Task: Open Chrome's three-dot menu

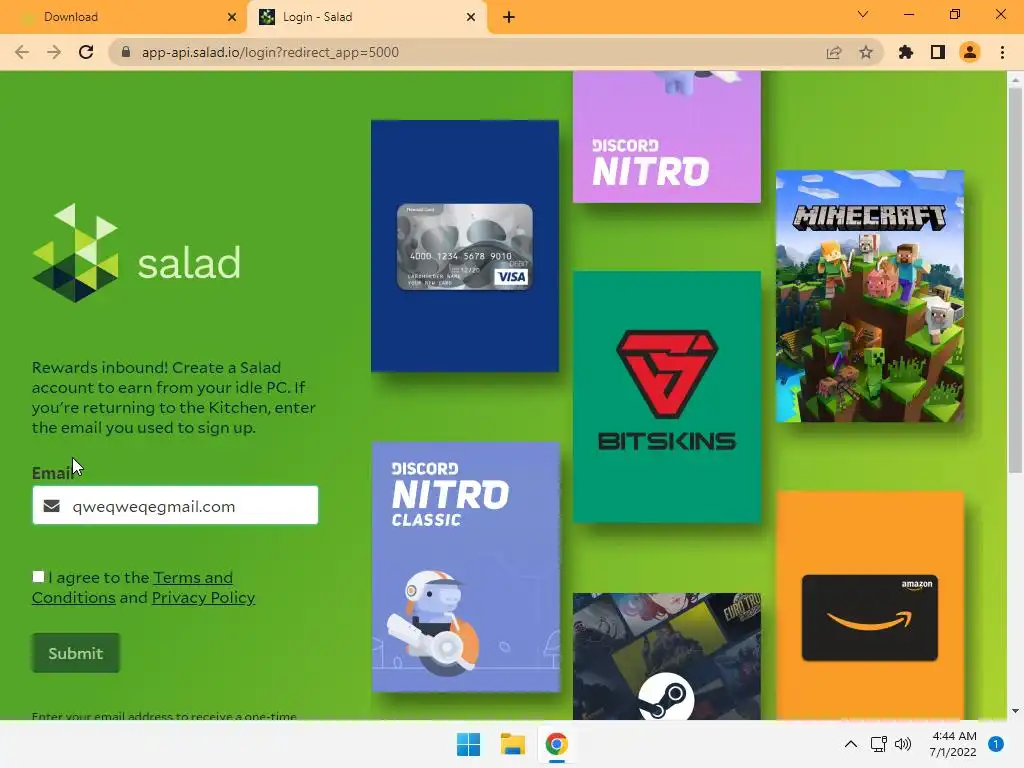Action: point(1002,52)
